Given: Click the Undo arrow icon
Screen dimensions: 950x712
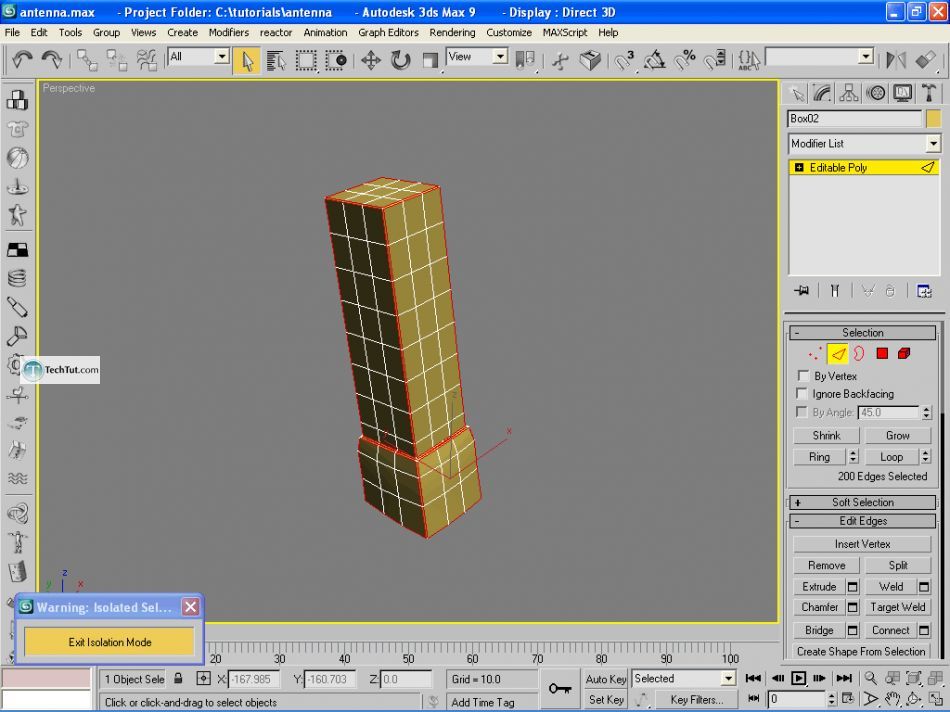Looking at the screenshot, I should click(22, 59).
